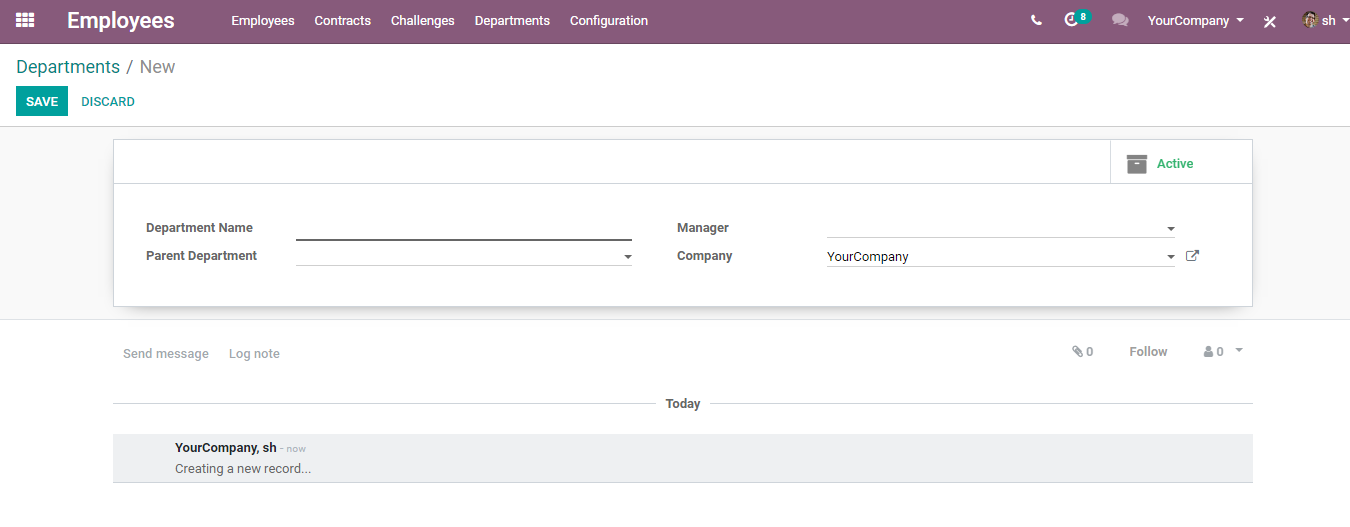Expand the Manager dropdown arrow
The image size is (1350, 527).
tap(1171, 229)
